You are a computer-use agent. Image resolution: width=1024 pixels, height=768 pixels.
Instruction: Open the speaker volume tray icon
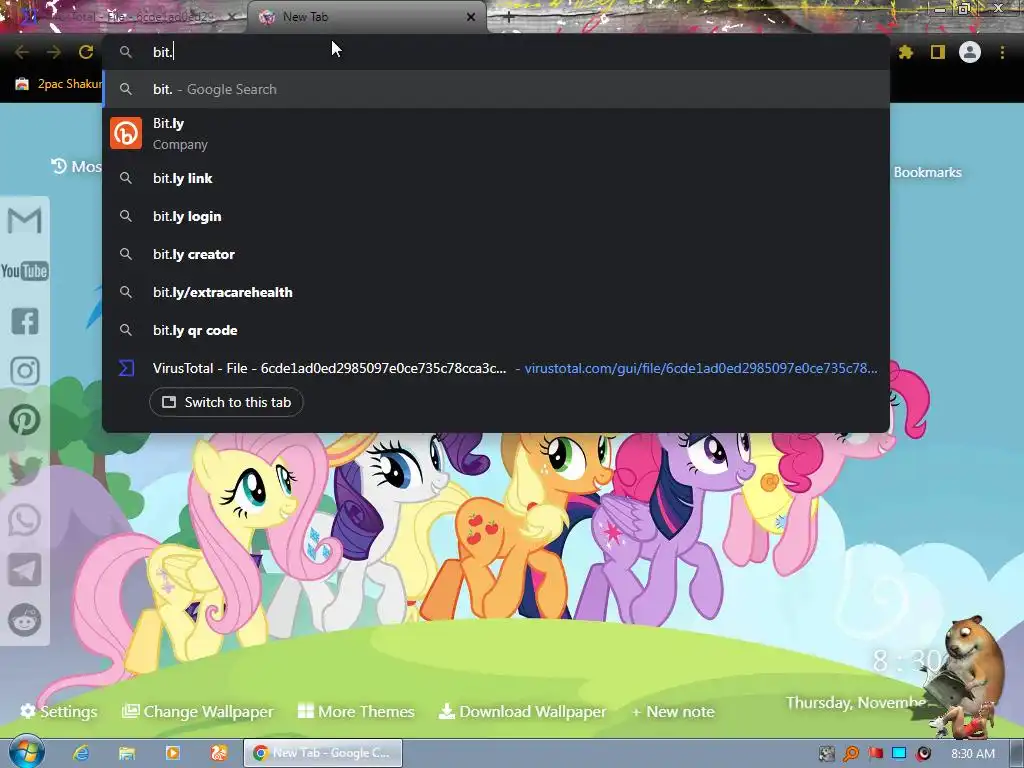[x=923, y=754]
